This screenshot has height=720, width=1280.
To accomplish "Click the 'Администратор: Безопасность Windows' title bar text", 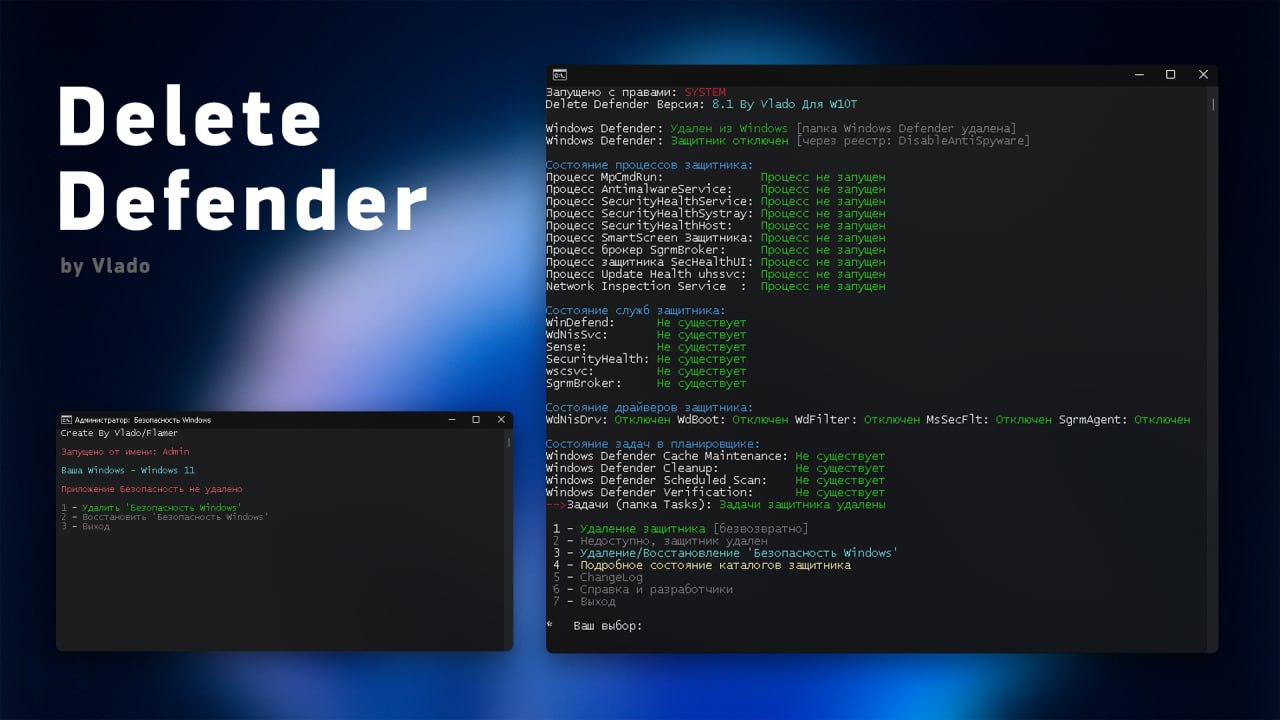I will coord(143,420).
